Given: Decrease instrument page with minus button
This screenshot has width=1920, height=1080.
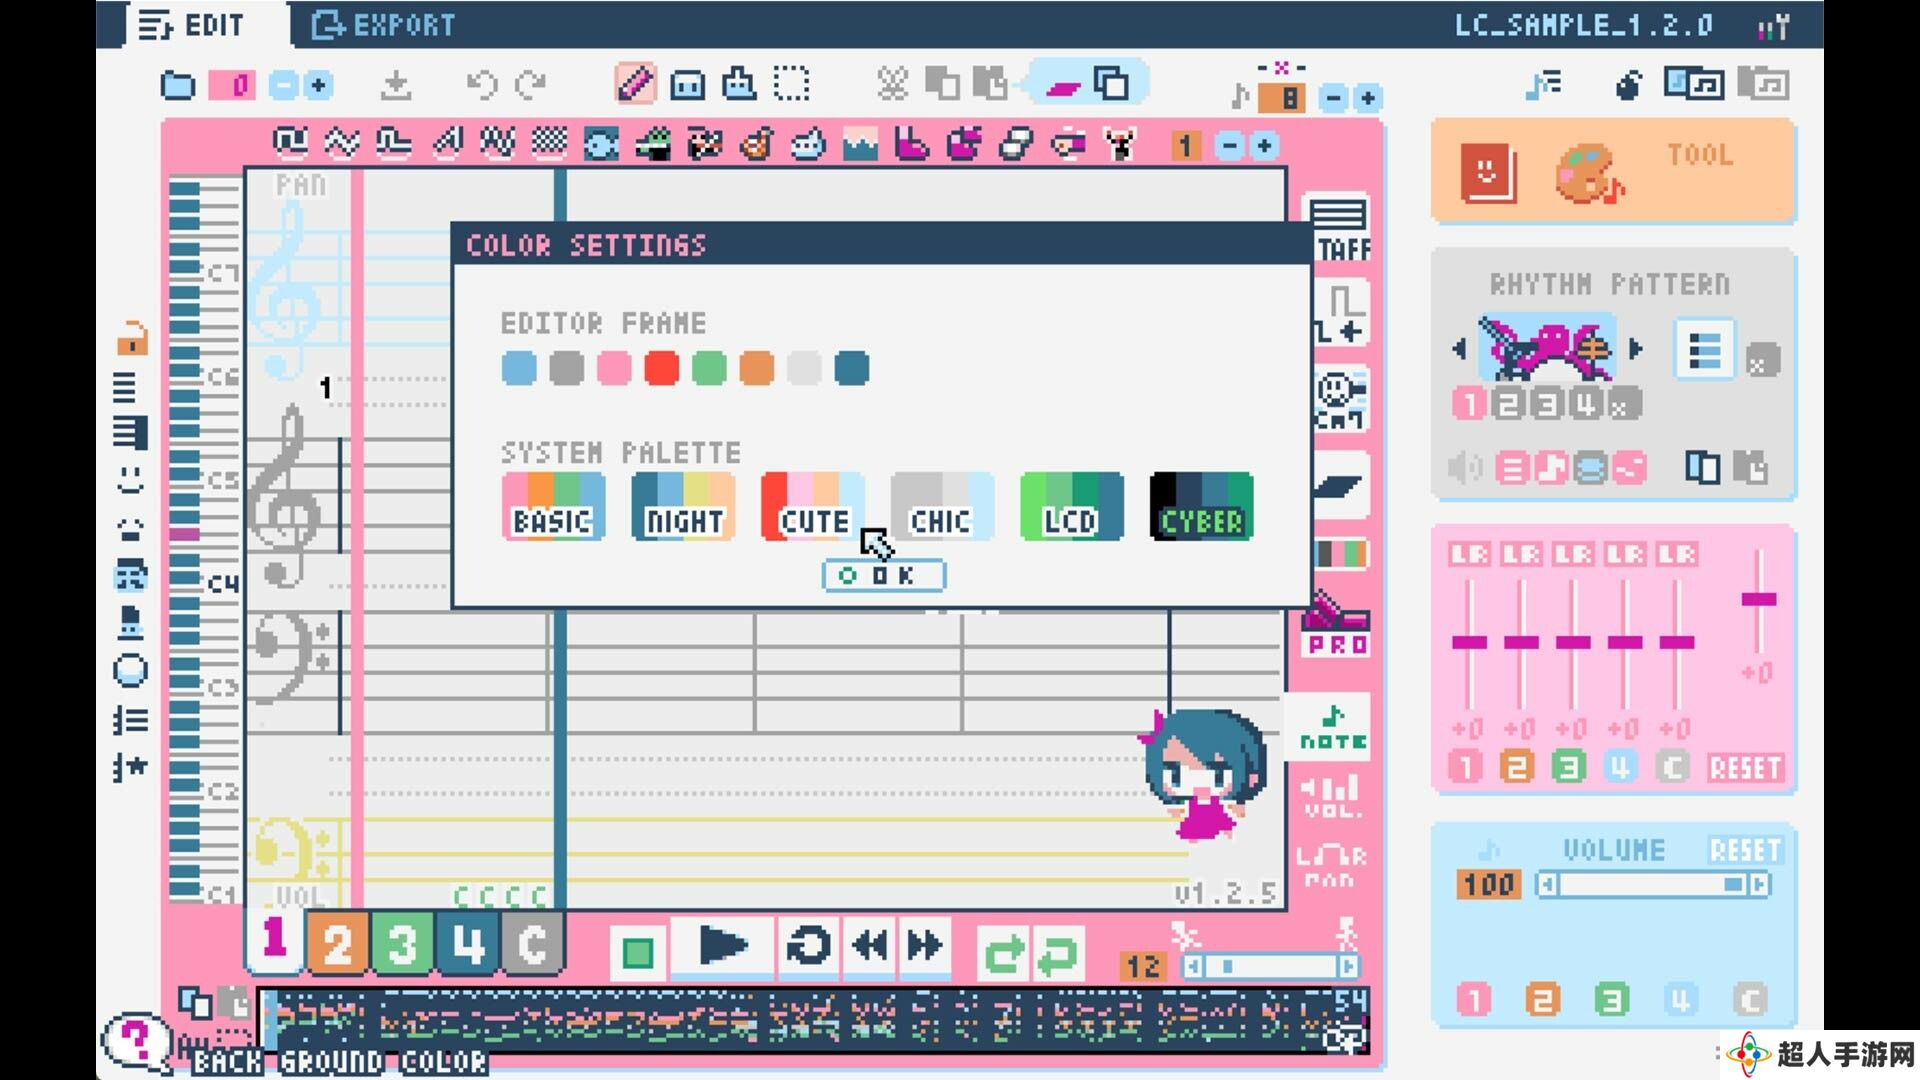Looking at the screenshot, I should (x=1230, y=146).
